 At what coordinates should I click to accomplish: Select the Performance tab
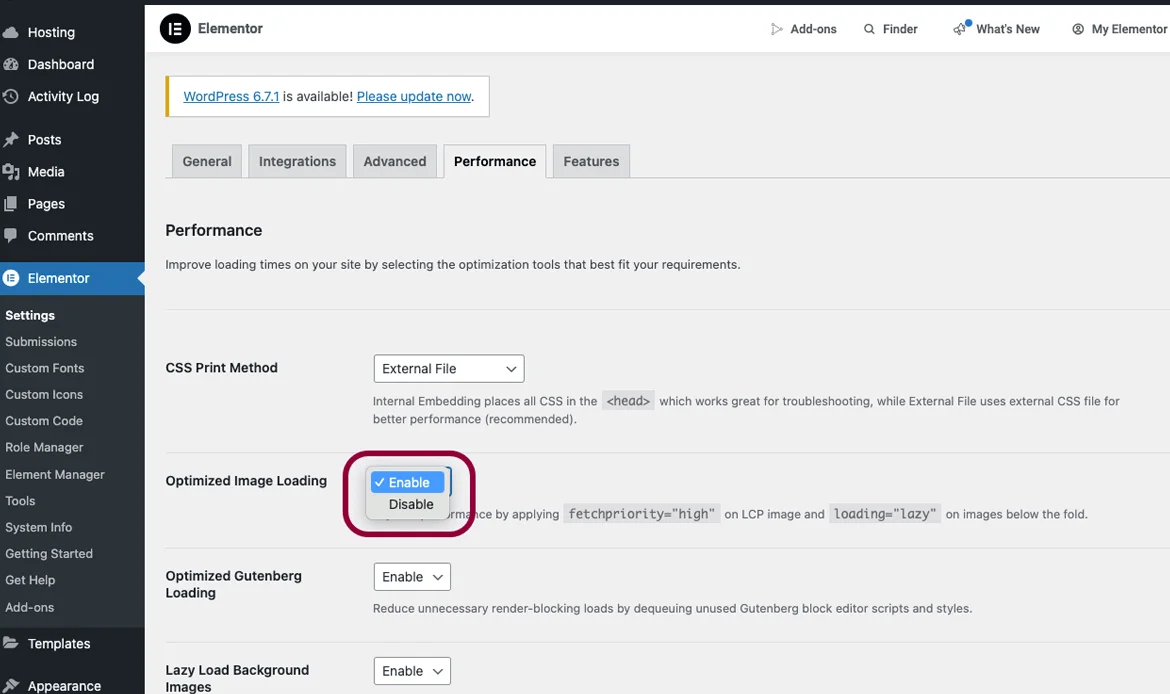pyautogui.click(x=495, y=161)
